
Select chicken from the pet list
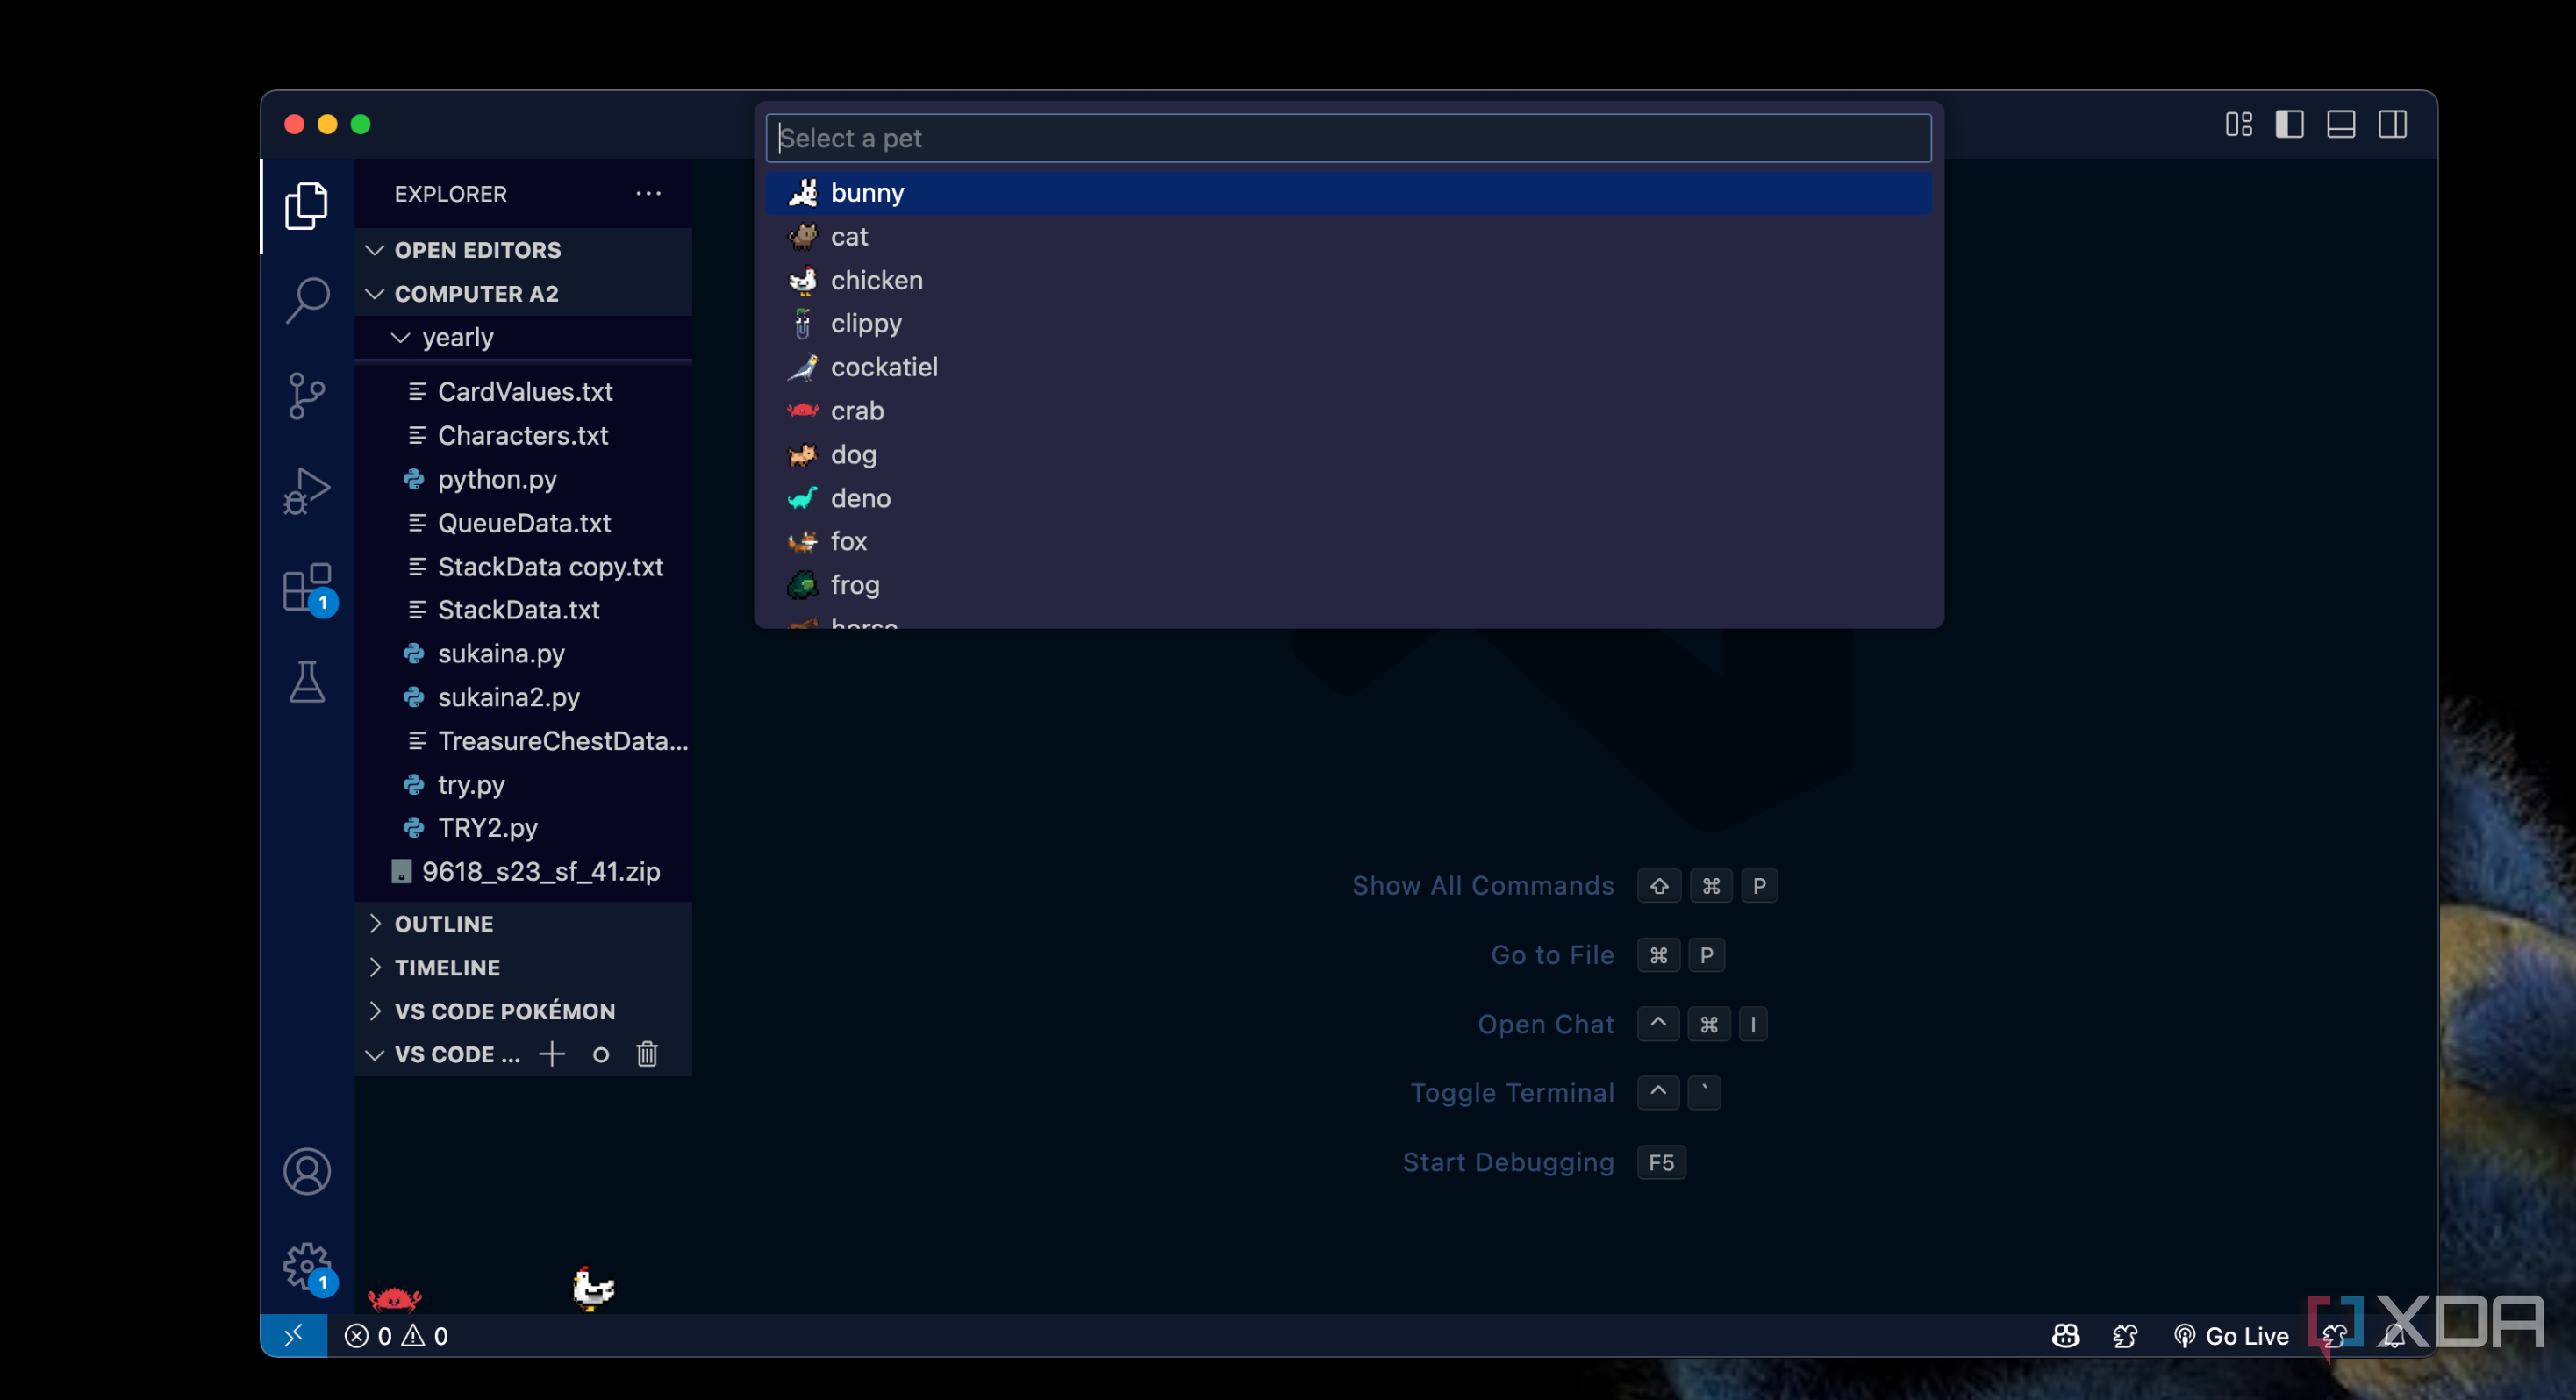point(876,280)
